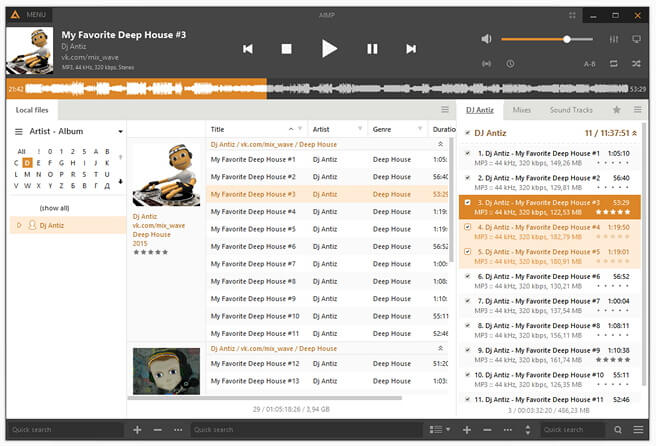Mute sound via the speaker icon
656x446 pixels.
point(486,39)
